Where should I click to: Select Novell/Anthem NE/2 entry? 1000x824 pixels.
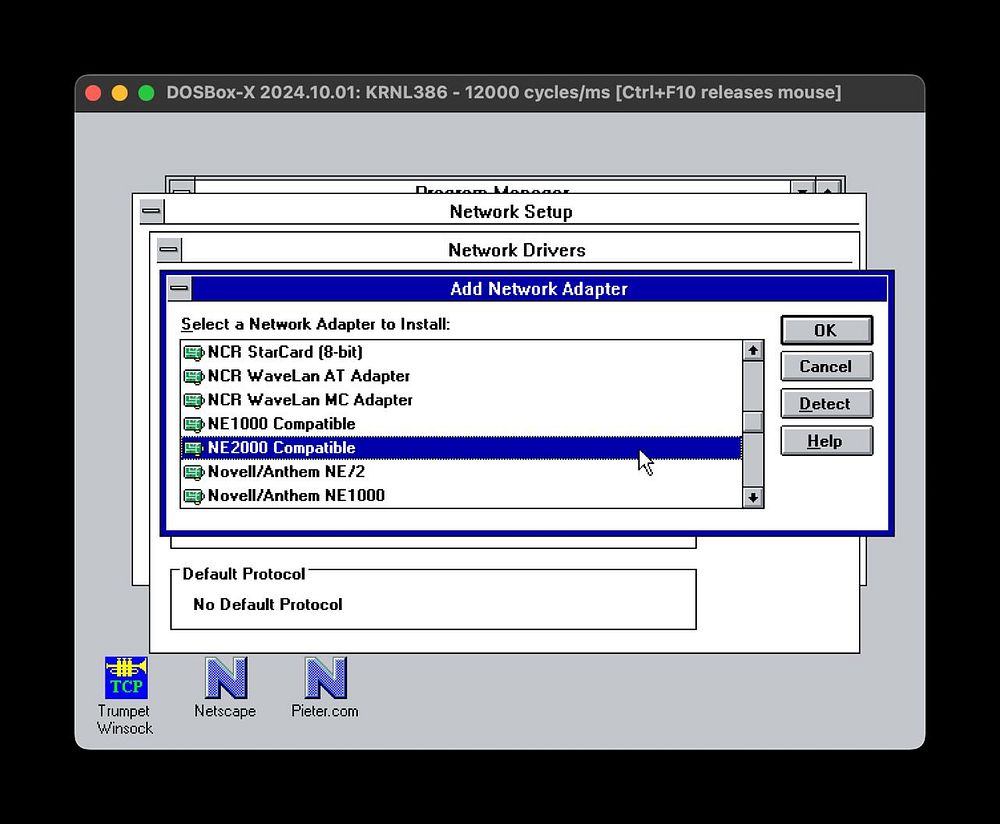(x=461, y=472)
